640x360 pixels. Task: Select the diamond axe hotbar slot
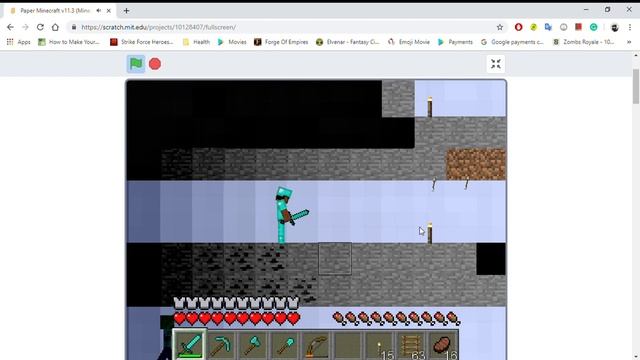(253, 344)
